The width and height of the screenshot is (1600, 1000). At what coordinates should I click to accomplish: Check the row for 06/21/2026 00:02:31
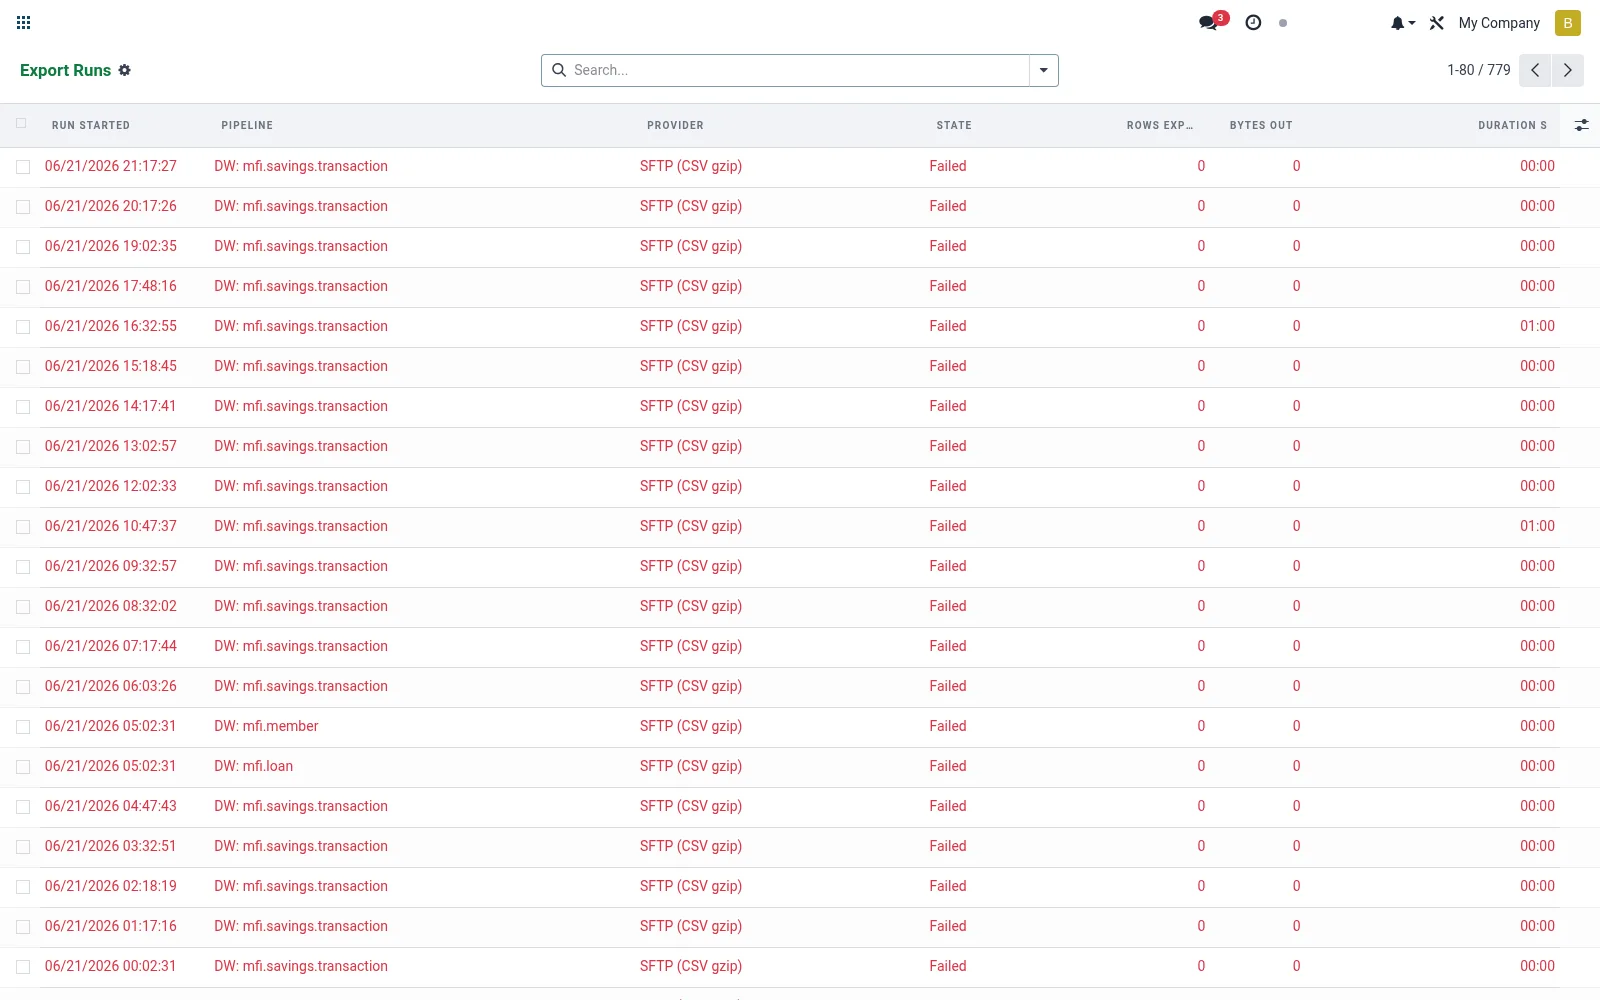click(x=23, y=967)
